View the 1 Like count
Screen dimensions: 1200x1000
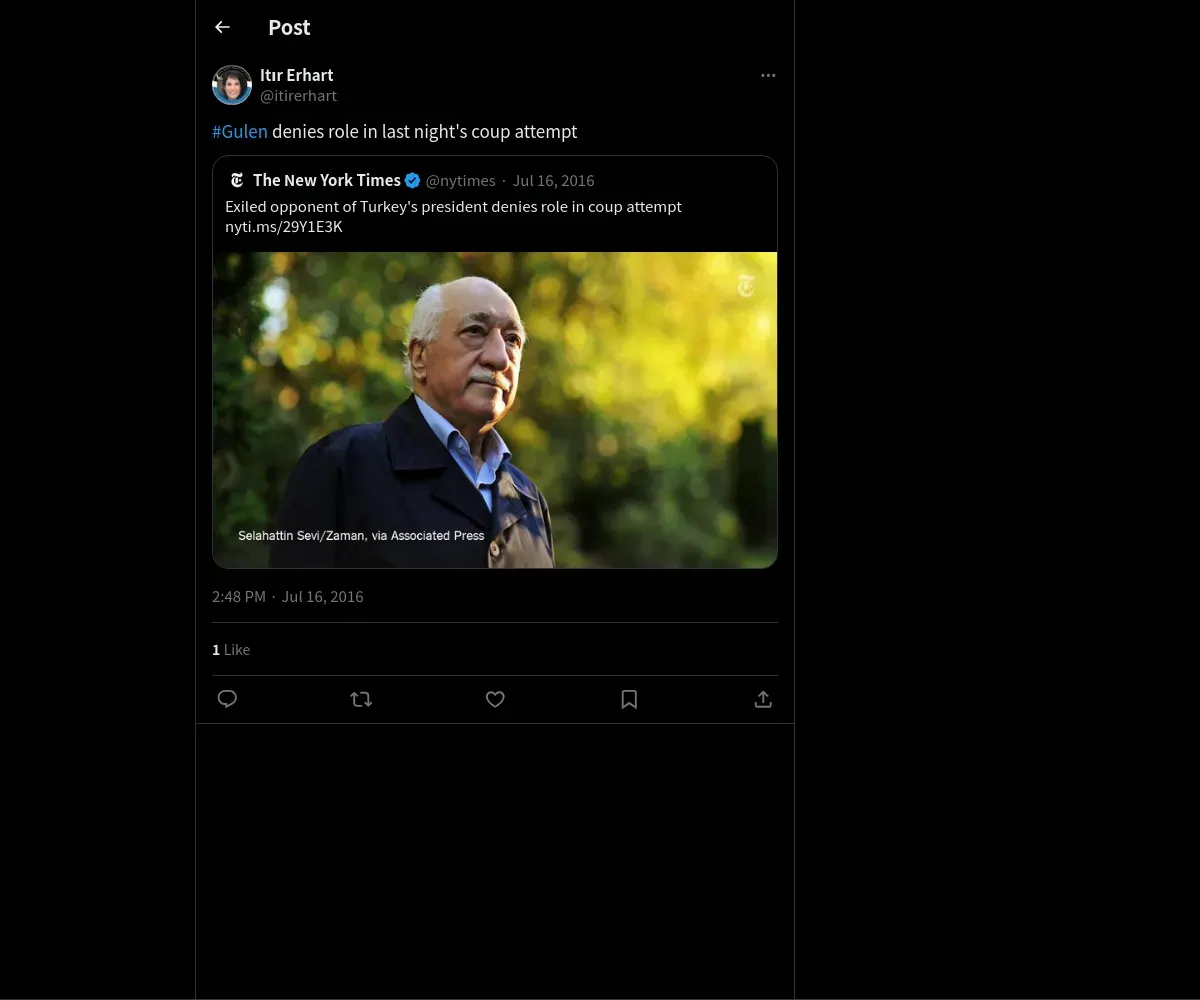(231, 650)
